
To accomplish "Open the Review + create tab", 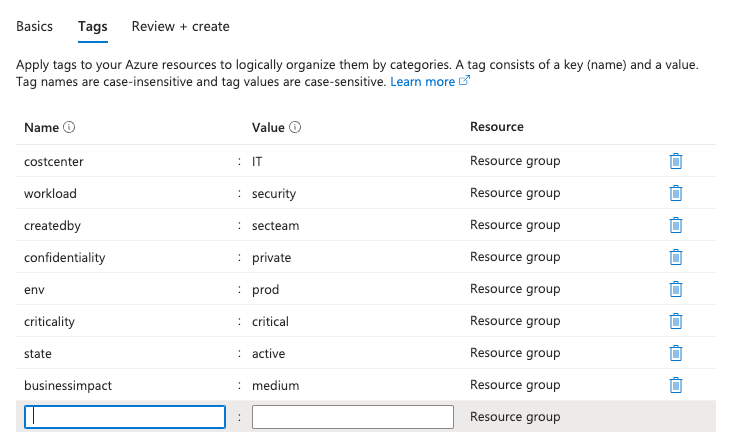I will click(x=181, y=26).
